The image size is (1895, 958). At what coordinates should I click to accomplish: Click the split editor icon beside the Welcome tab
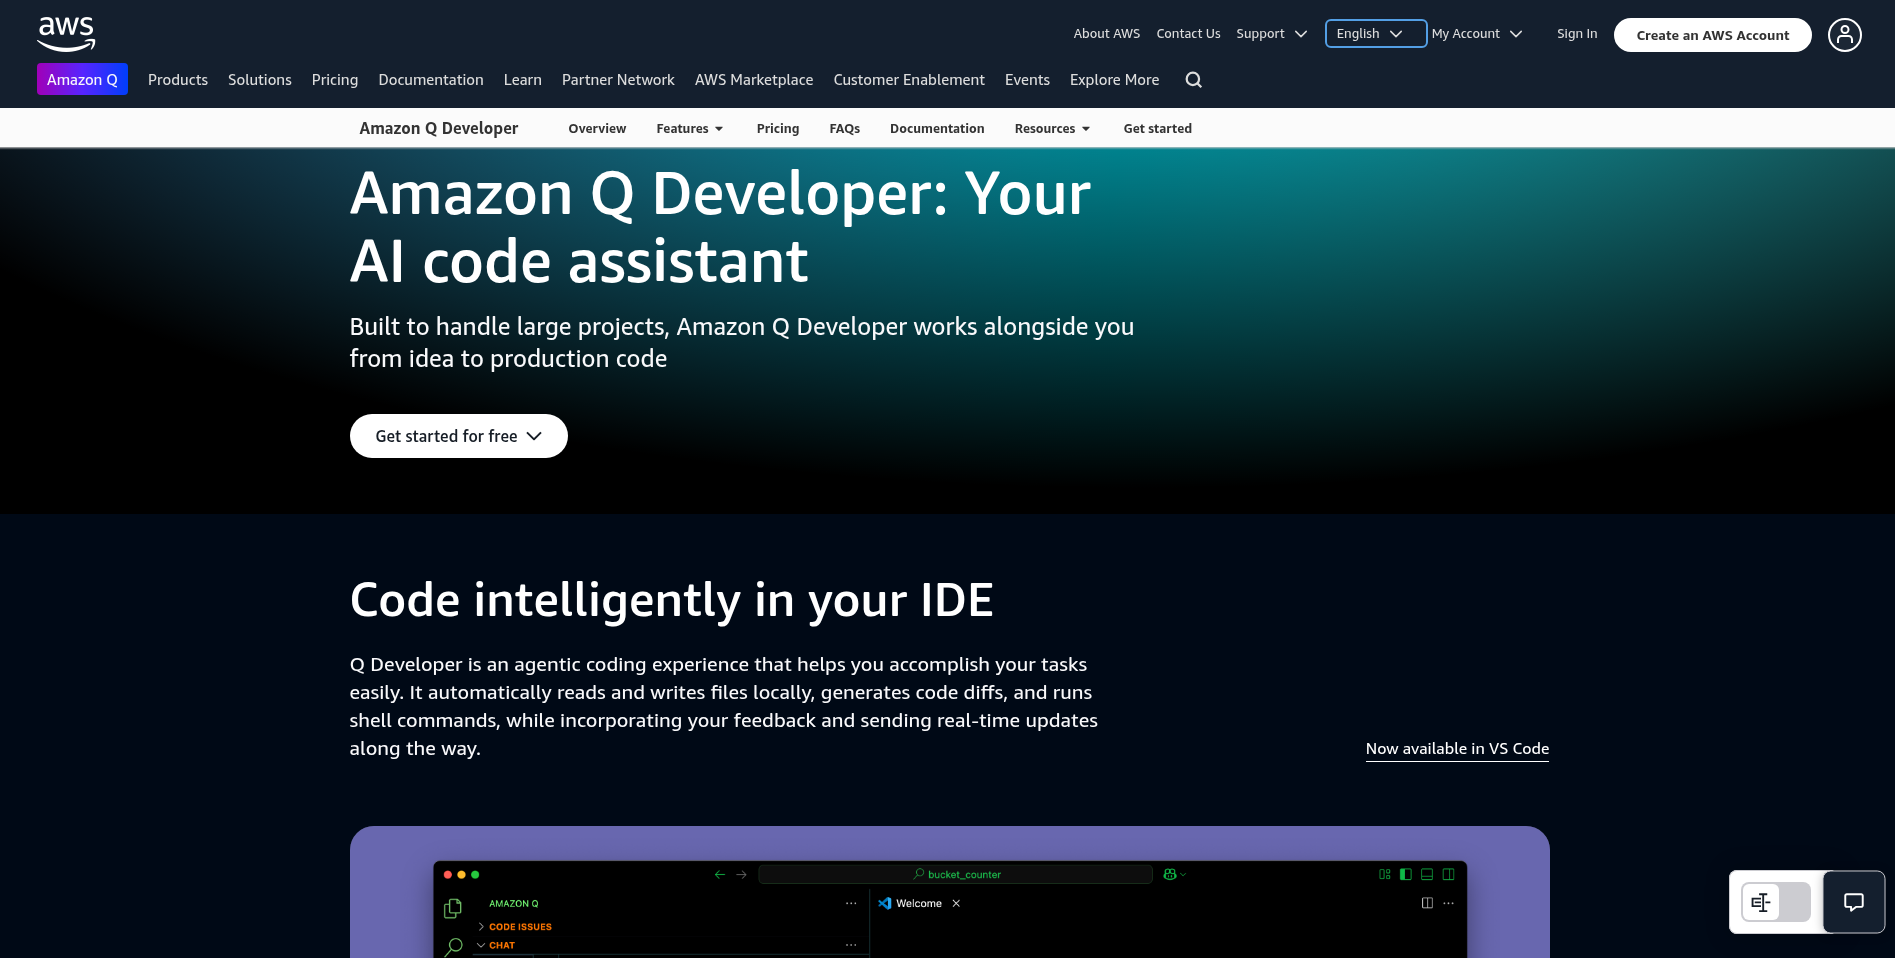tap(1427, 903)
